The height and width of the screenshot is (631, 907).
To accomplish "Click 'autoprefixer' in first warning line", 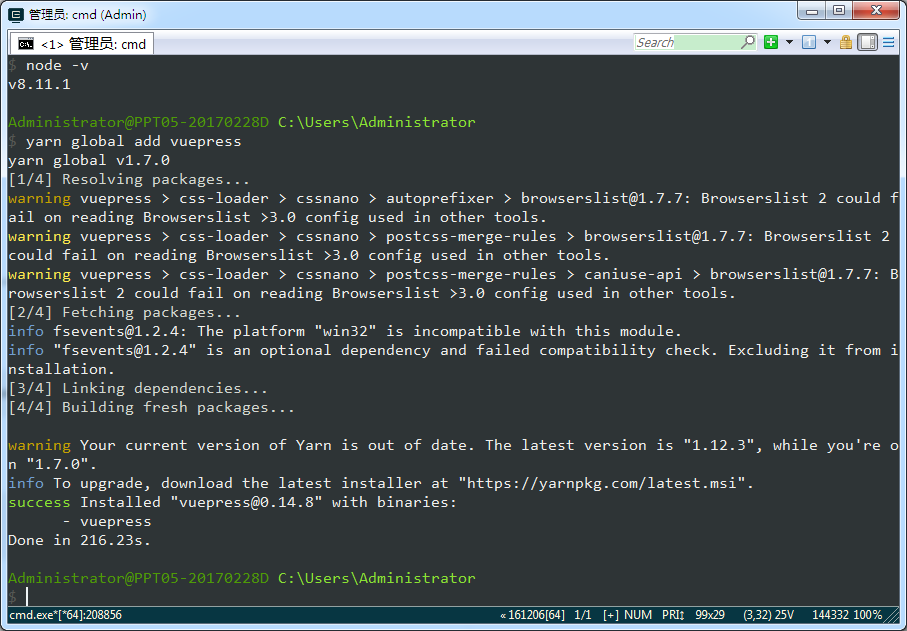I will click(440, 198).
